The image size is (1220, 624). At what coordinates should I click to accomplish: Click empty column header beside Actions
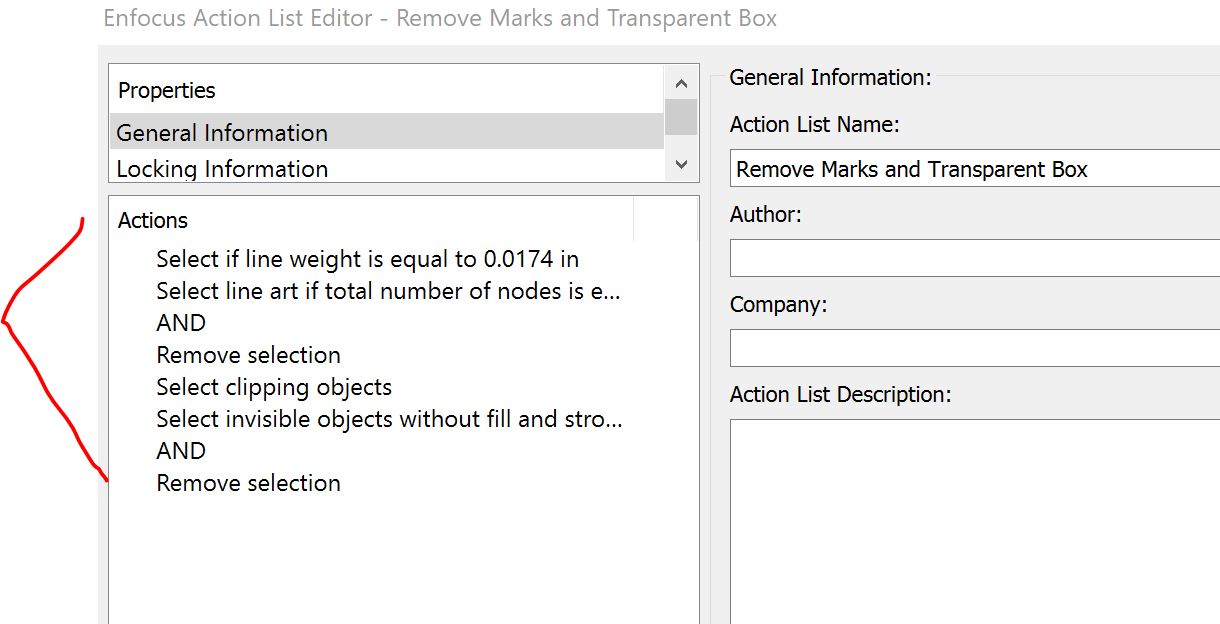(x=665, y=220)
